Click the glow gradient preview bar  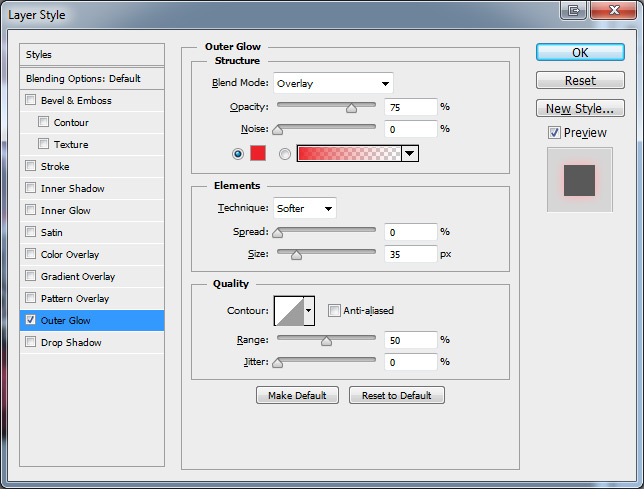click(x=349, y=153)
